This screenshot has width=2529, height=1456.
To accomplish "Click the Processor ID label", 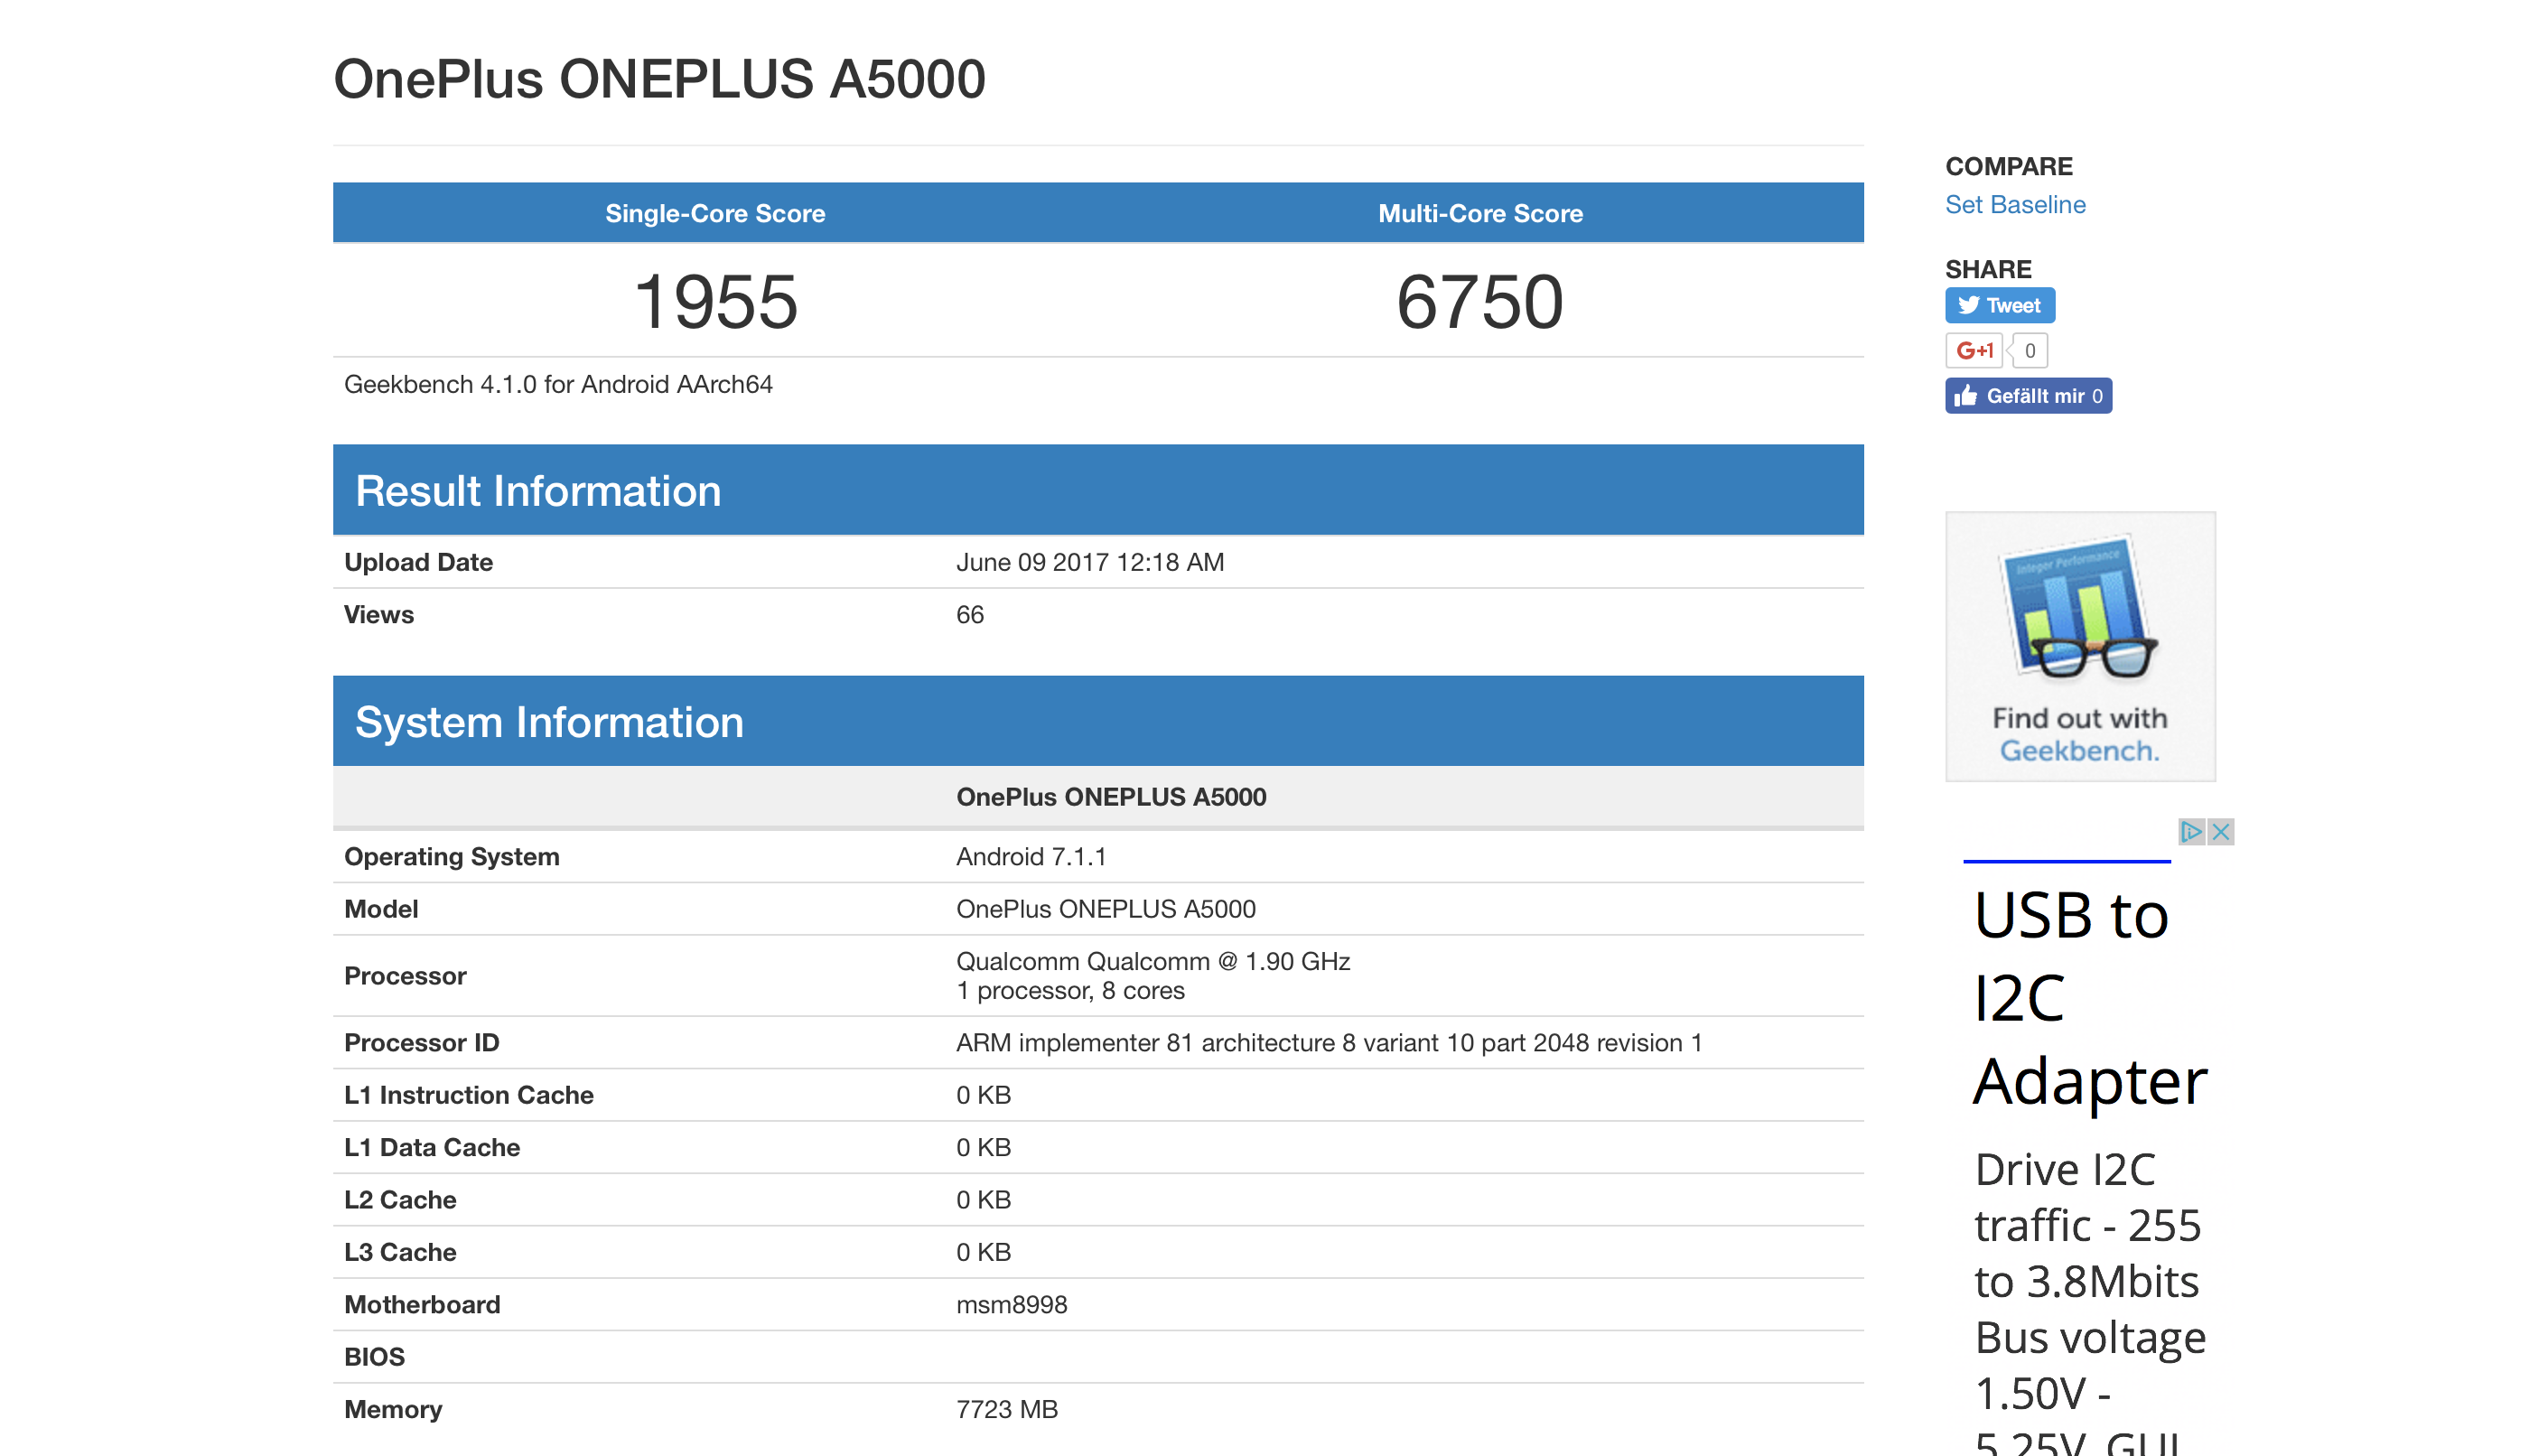I will (421, 1042).
